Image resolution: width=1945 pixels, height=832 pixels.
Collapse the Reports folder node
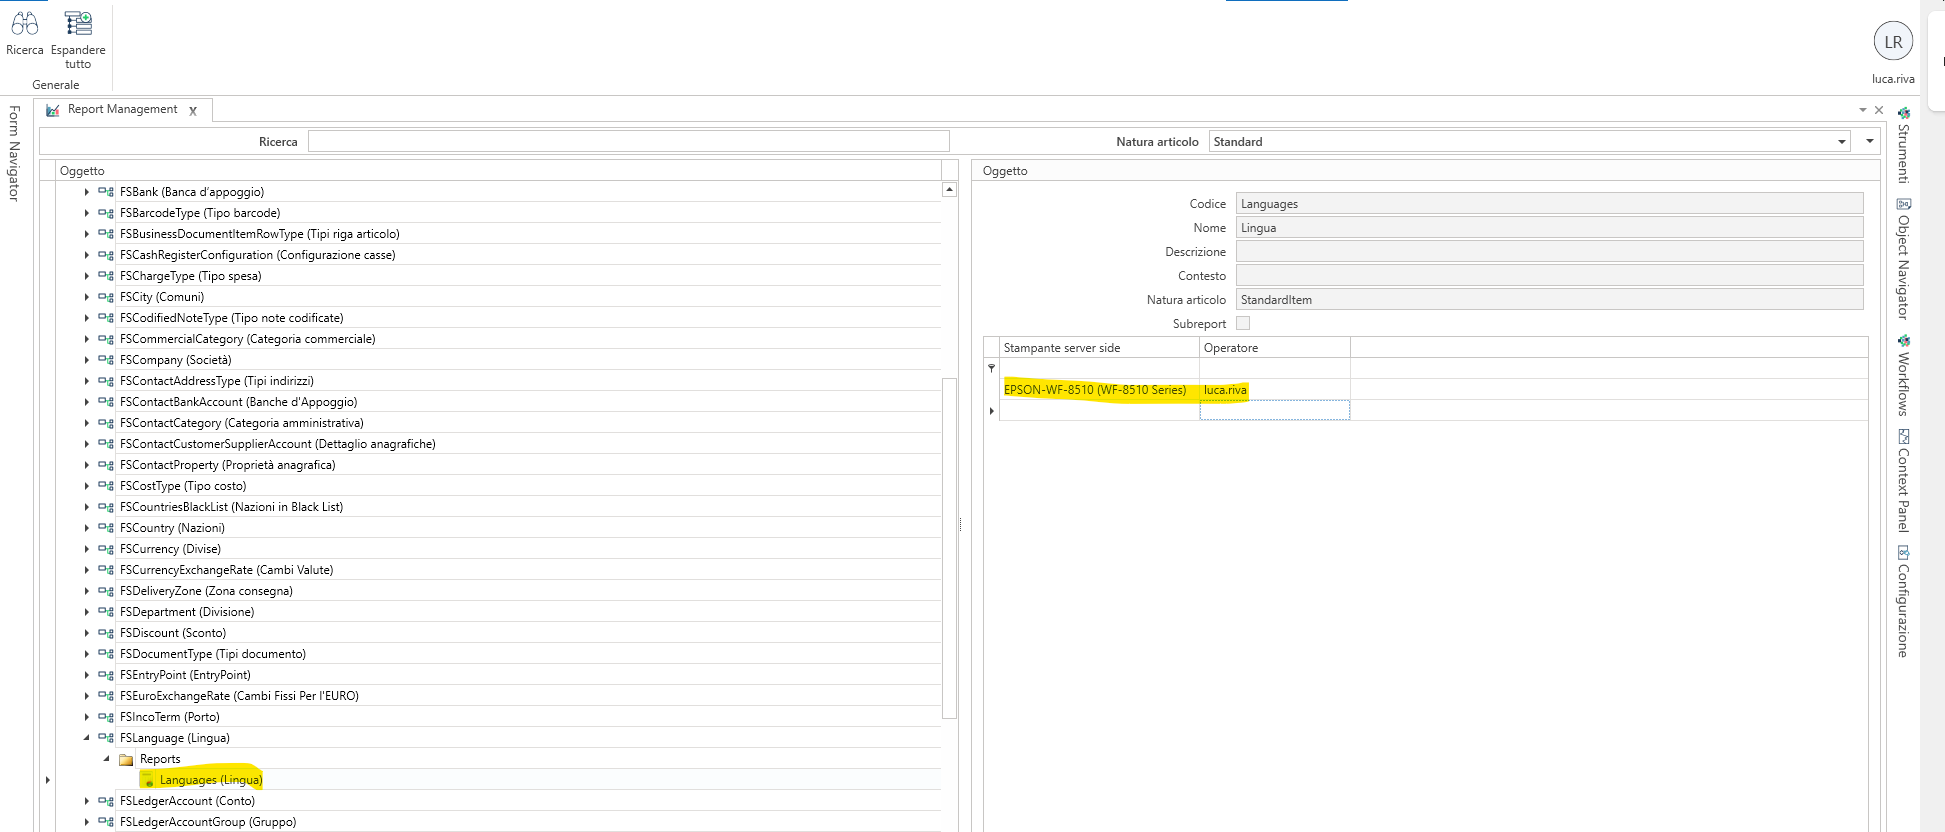[106, 759]
